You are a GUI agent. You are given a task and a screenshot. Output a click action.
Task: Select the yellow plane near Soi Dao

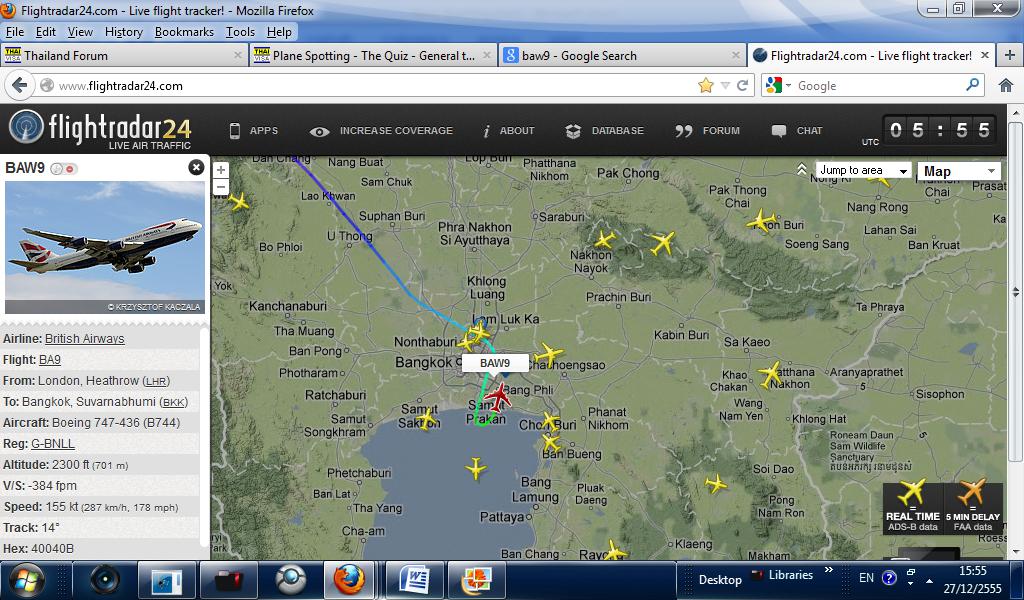tap(716, 484)
